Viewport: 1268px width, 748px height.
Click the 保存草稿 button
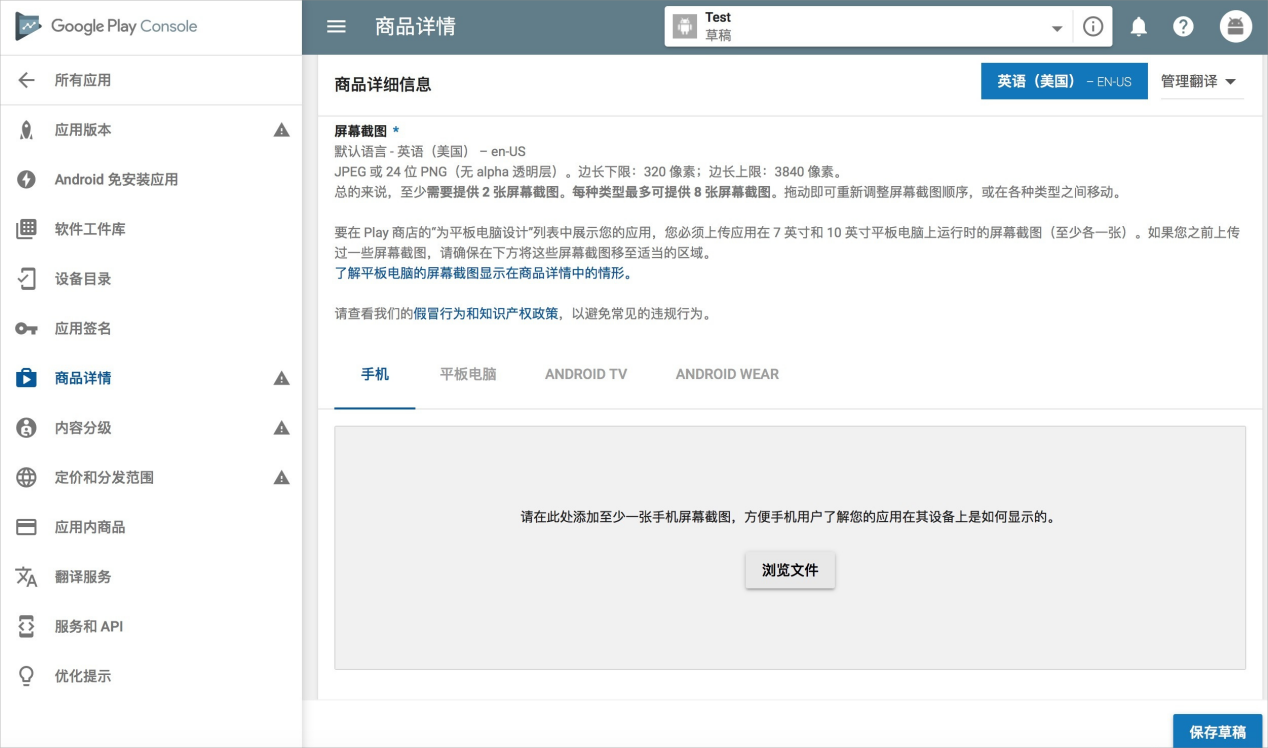point(1217,732)
